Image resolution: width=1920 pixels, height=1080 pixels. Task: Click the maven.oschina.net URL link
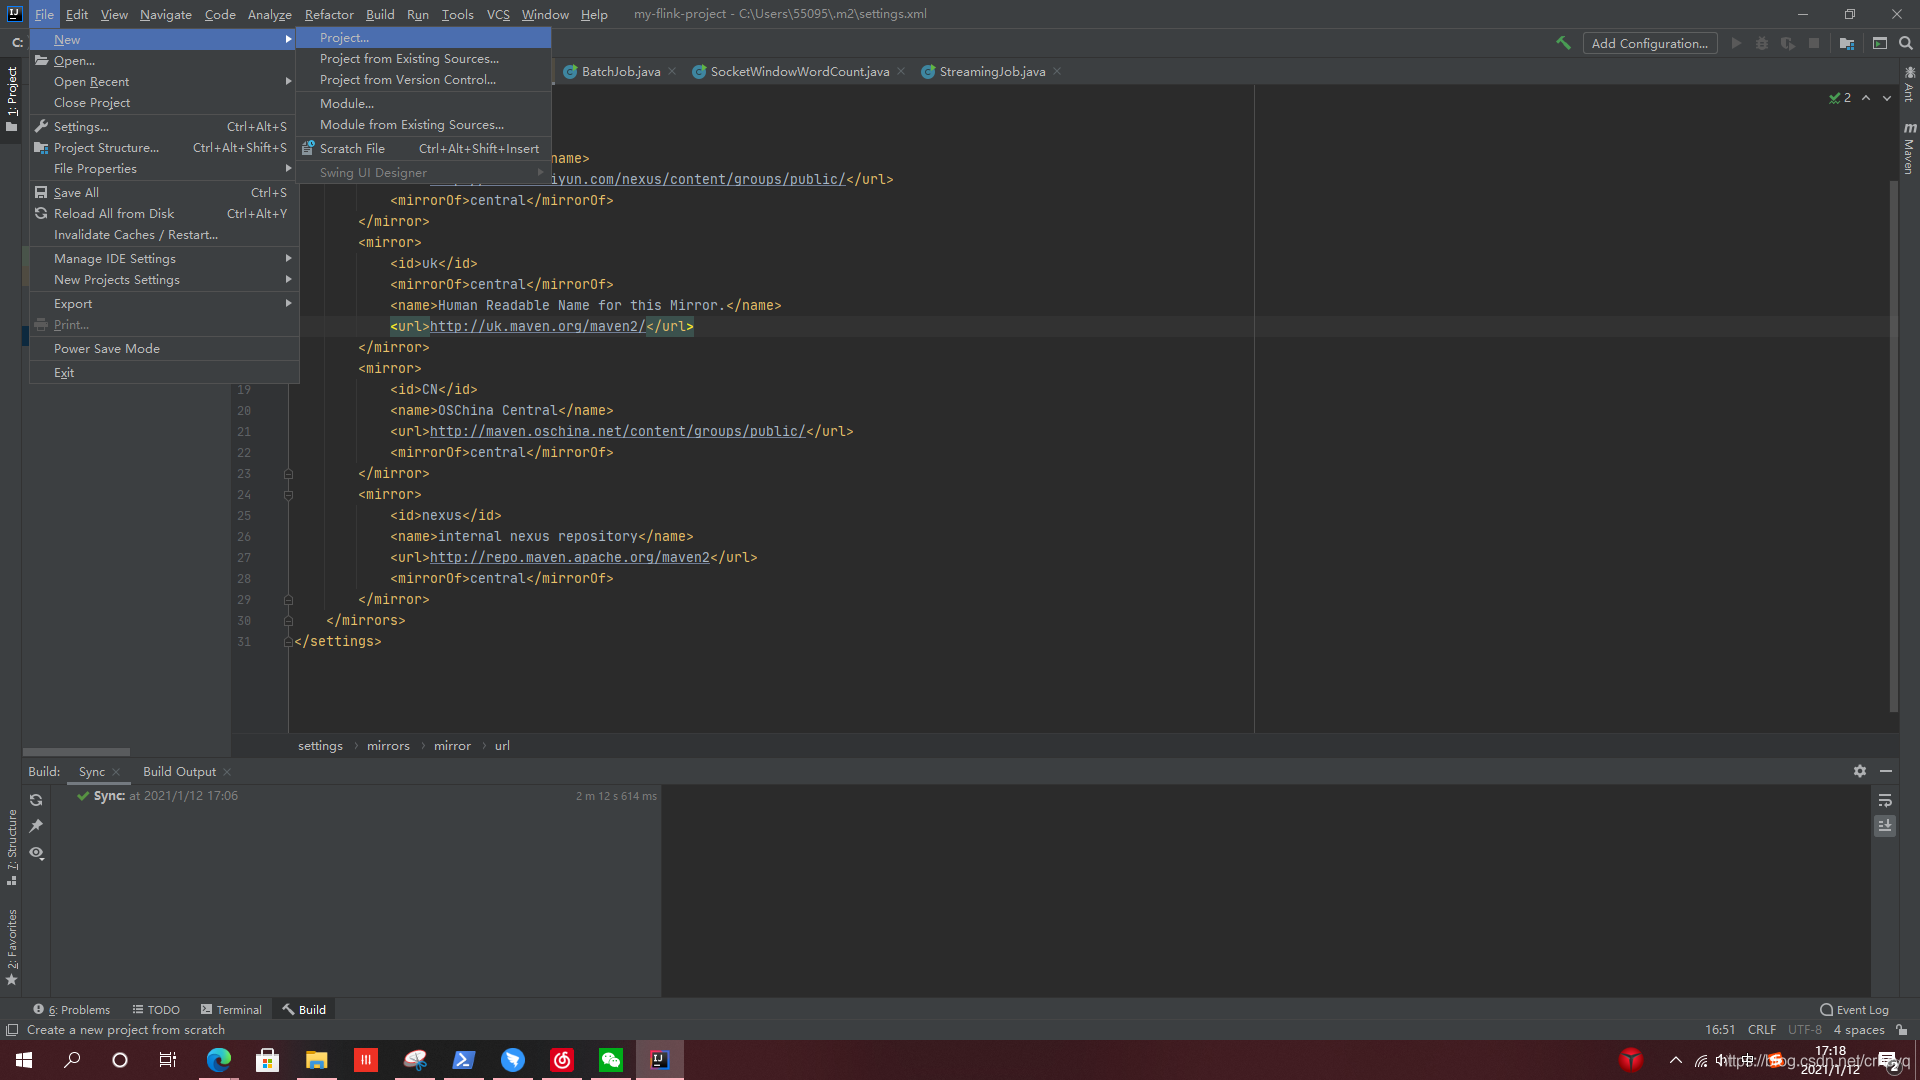point(617,432)
